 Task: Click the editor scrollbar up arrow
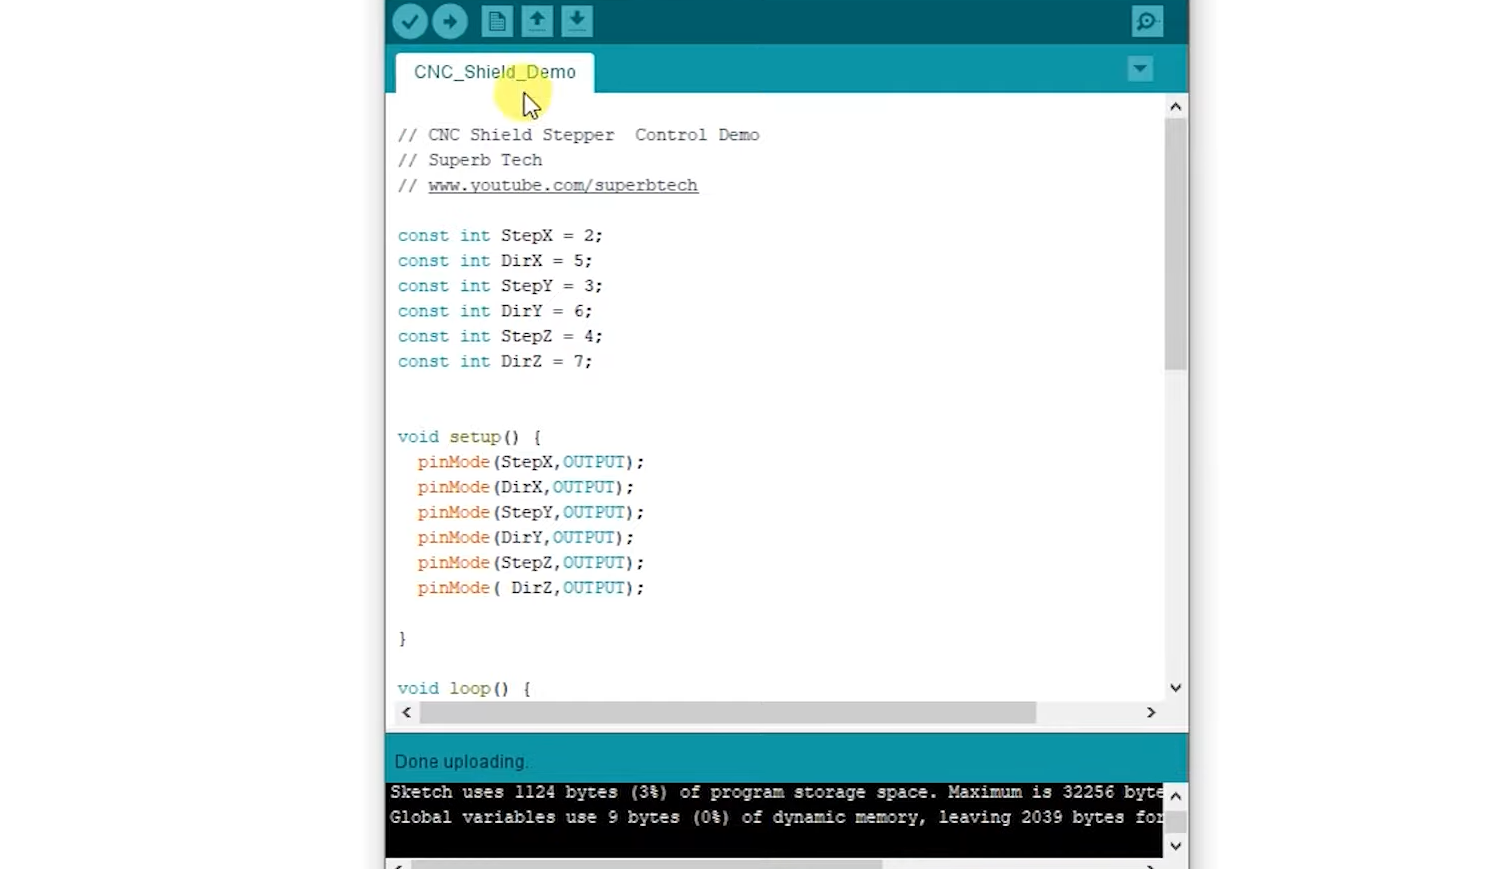point(1176,106)
